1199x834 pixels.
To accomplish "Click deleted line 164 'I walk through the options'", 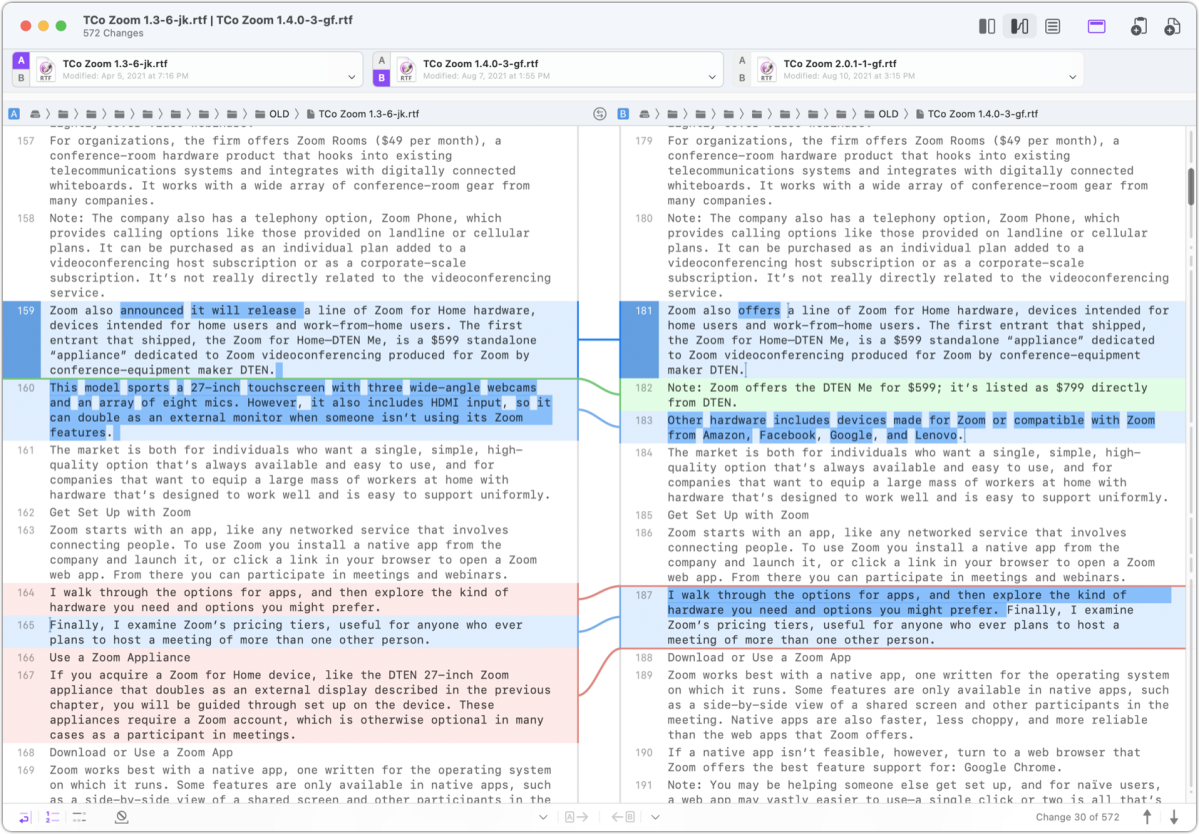I will click(278, 600).
